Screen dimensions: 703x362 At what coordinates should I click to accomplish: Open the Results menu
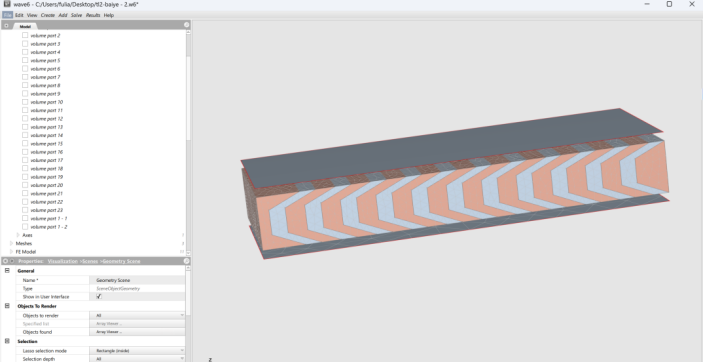pyautogui.click(x=93, y=15)
